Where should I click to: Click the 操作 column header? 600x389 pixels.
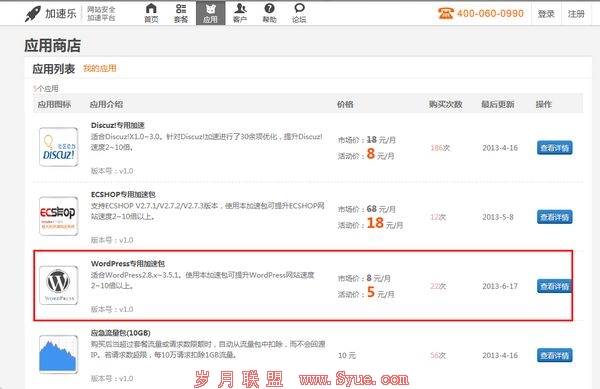pyautogui.click(x=544, y=104)
